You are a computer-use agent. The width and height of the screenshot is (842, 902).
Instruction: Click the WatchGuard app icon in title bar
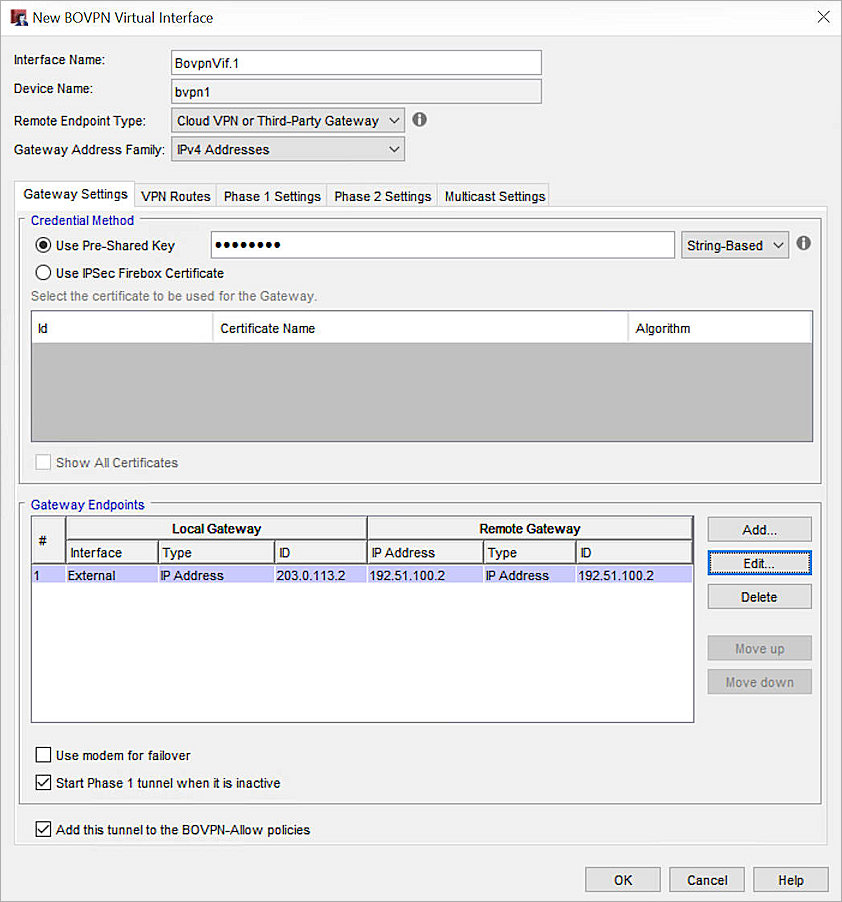18,18
